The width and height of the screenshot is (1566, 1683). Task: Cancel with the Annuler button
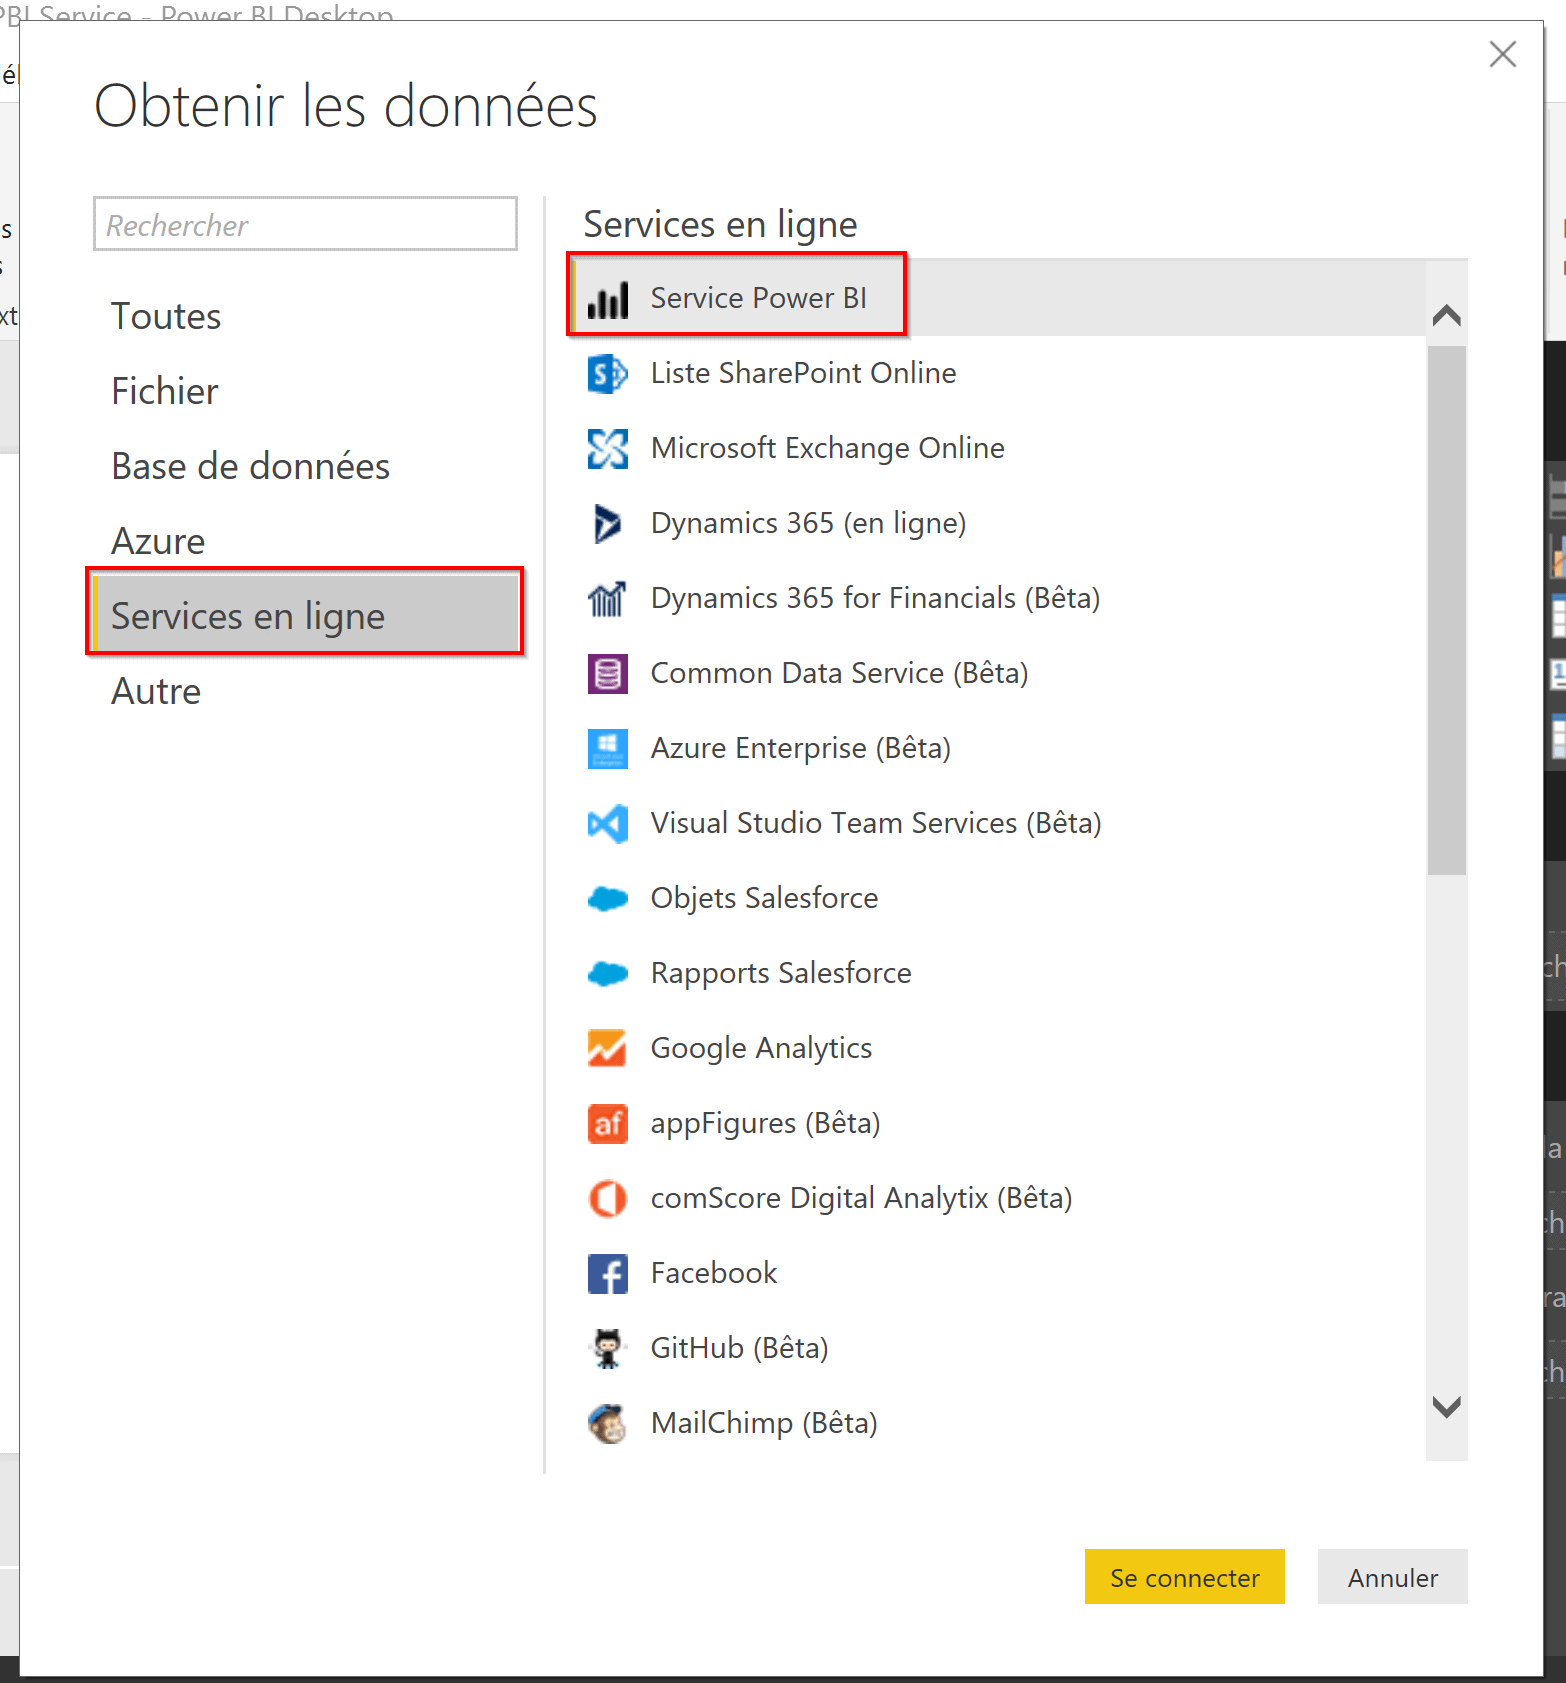tap(1391, 1577)
